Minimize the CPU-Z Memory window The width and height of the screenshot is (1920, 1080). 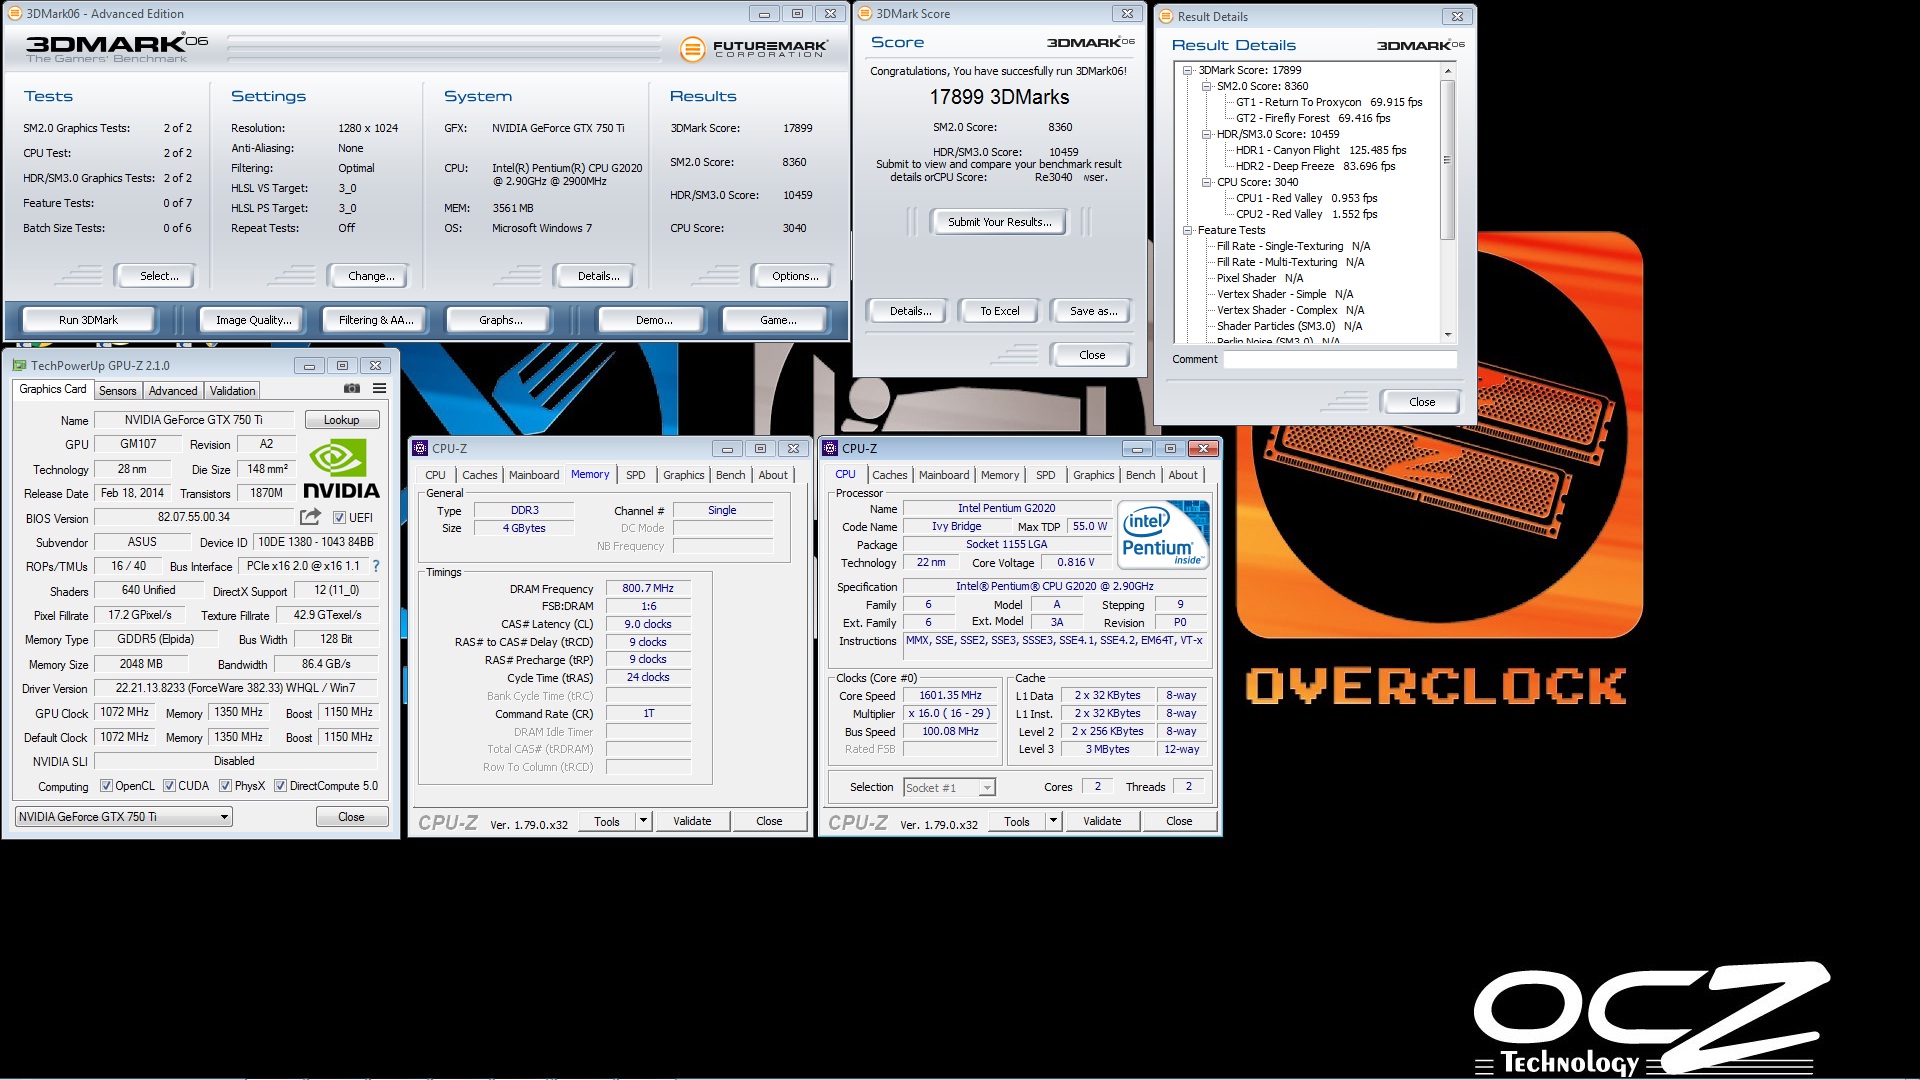pos(727,448)
